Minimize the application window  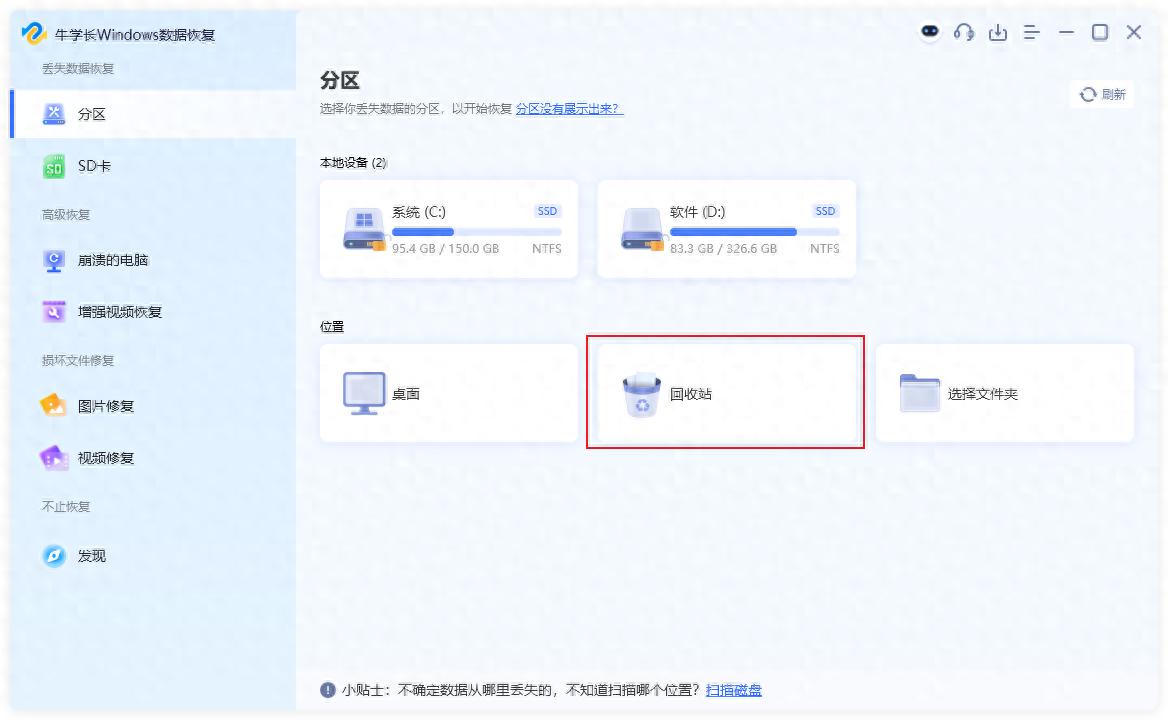1066,32
